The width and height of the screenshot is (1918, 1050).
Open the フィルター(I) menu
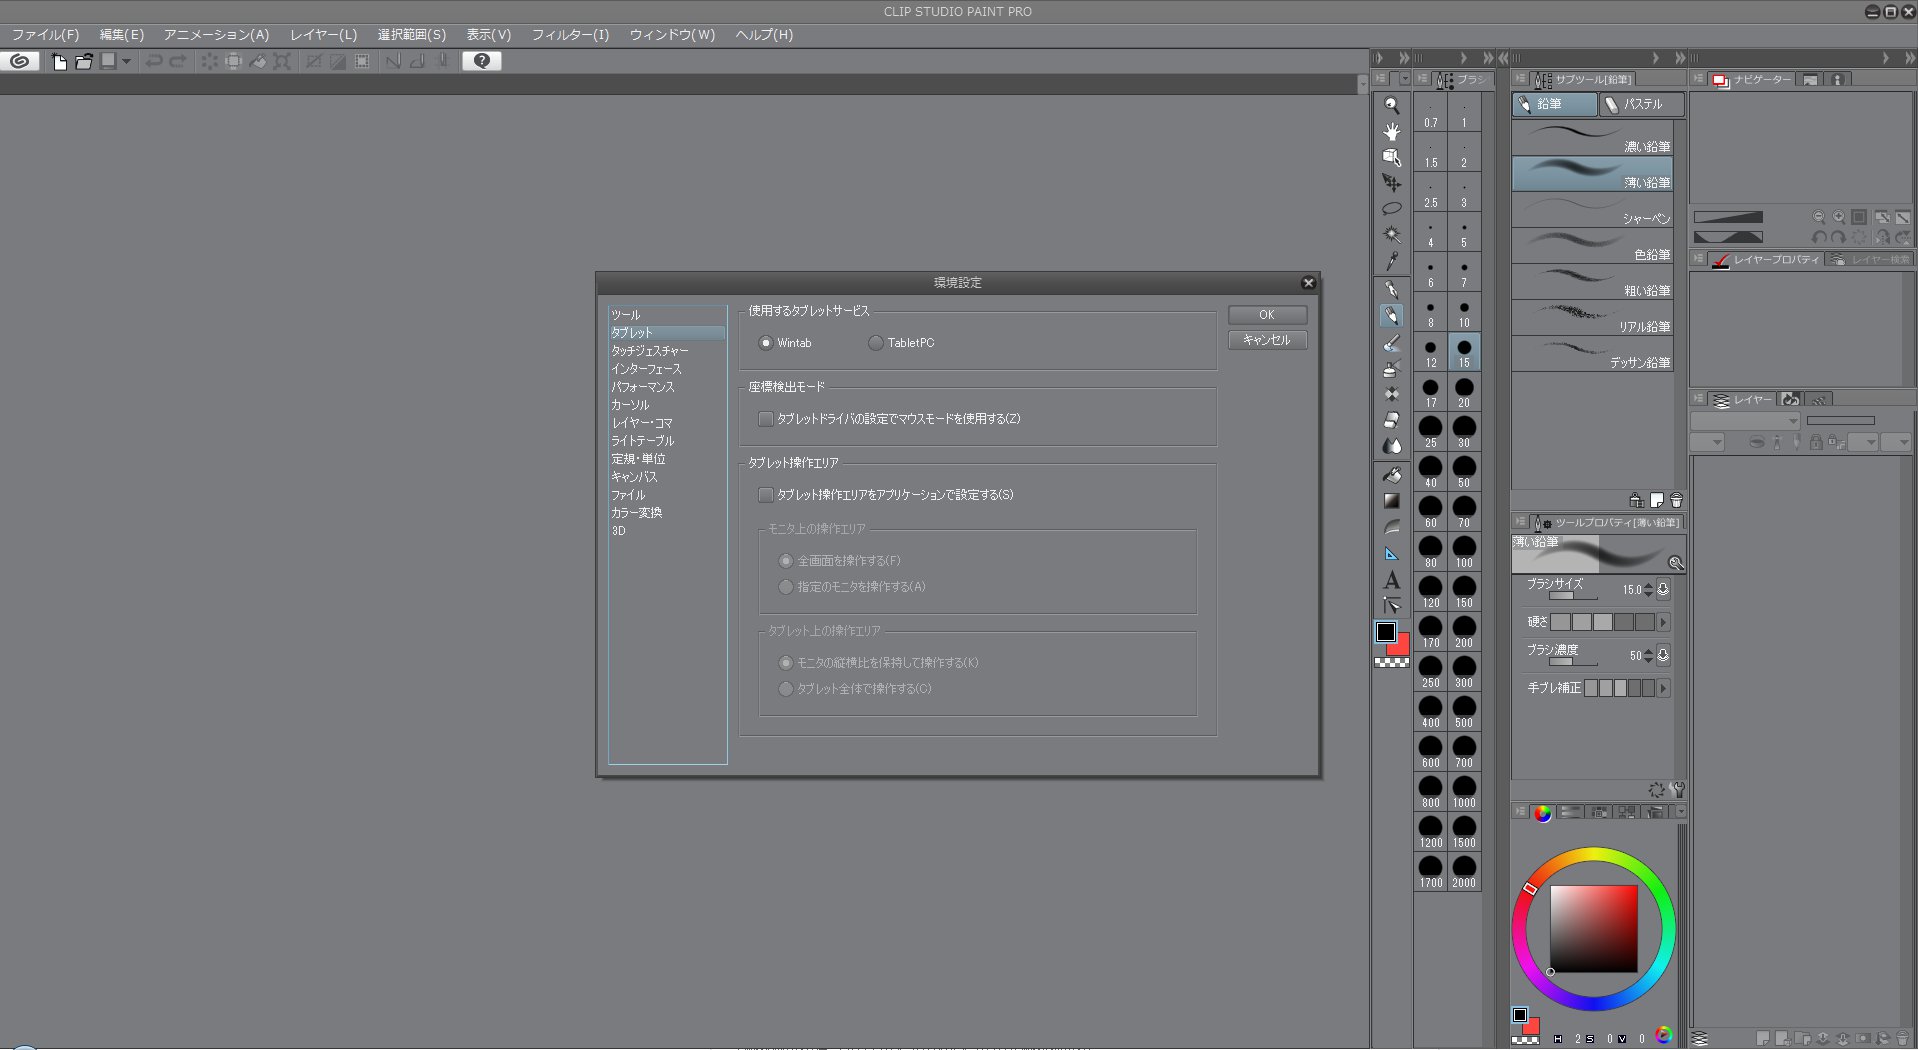pos(570,35)
